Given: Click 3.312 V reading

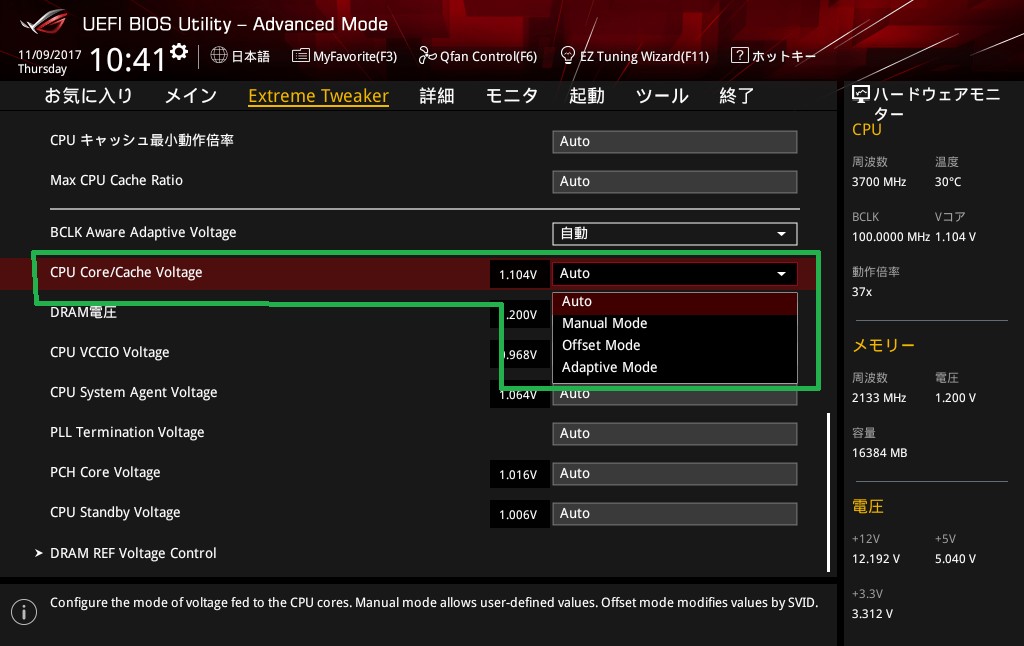Looking at the screenshot, I should point(872,614).
